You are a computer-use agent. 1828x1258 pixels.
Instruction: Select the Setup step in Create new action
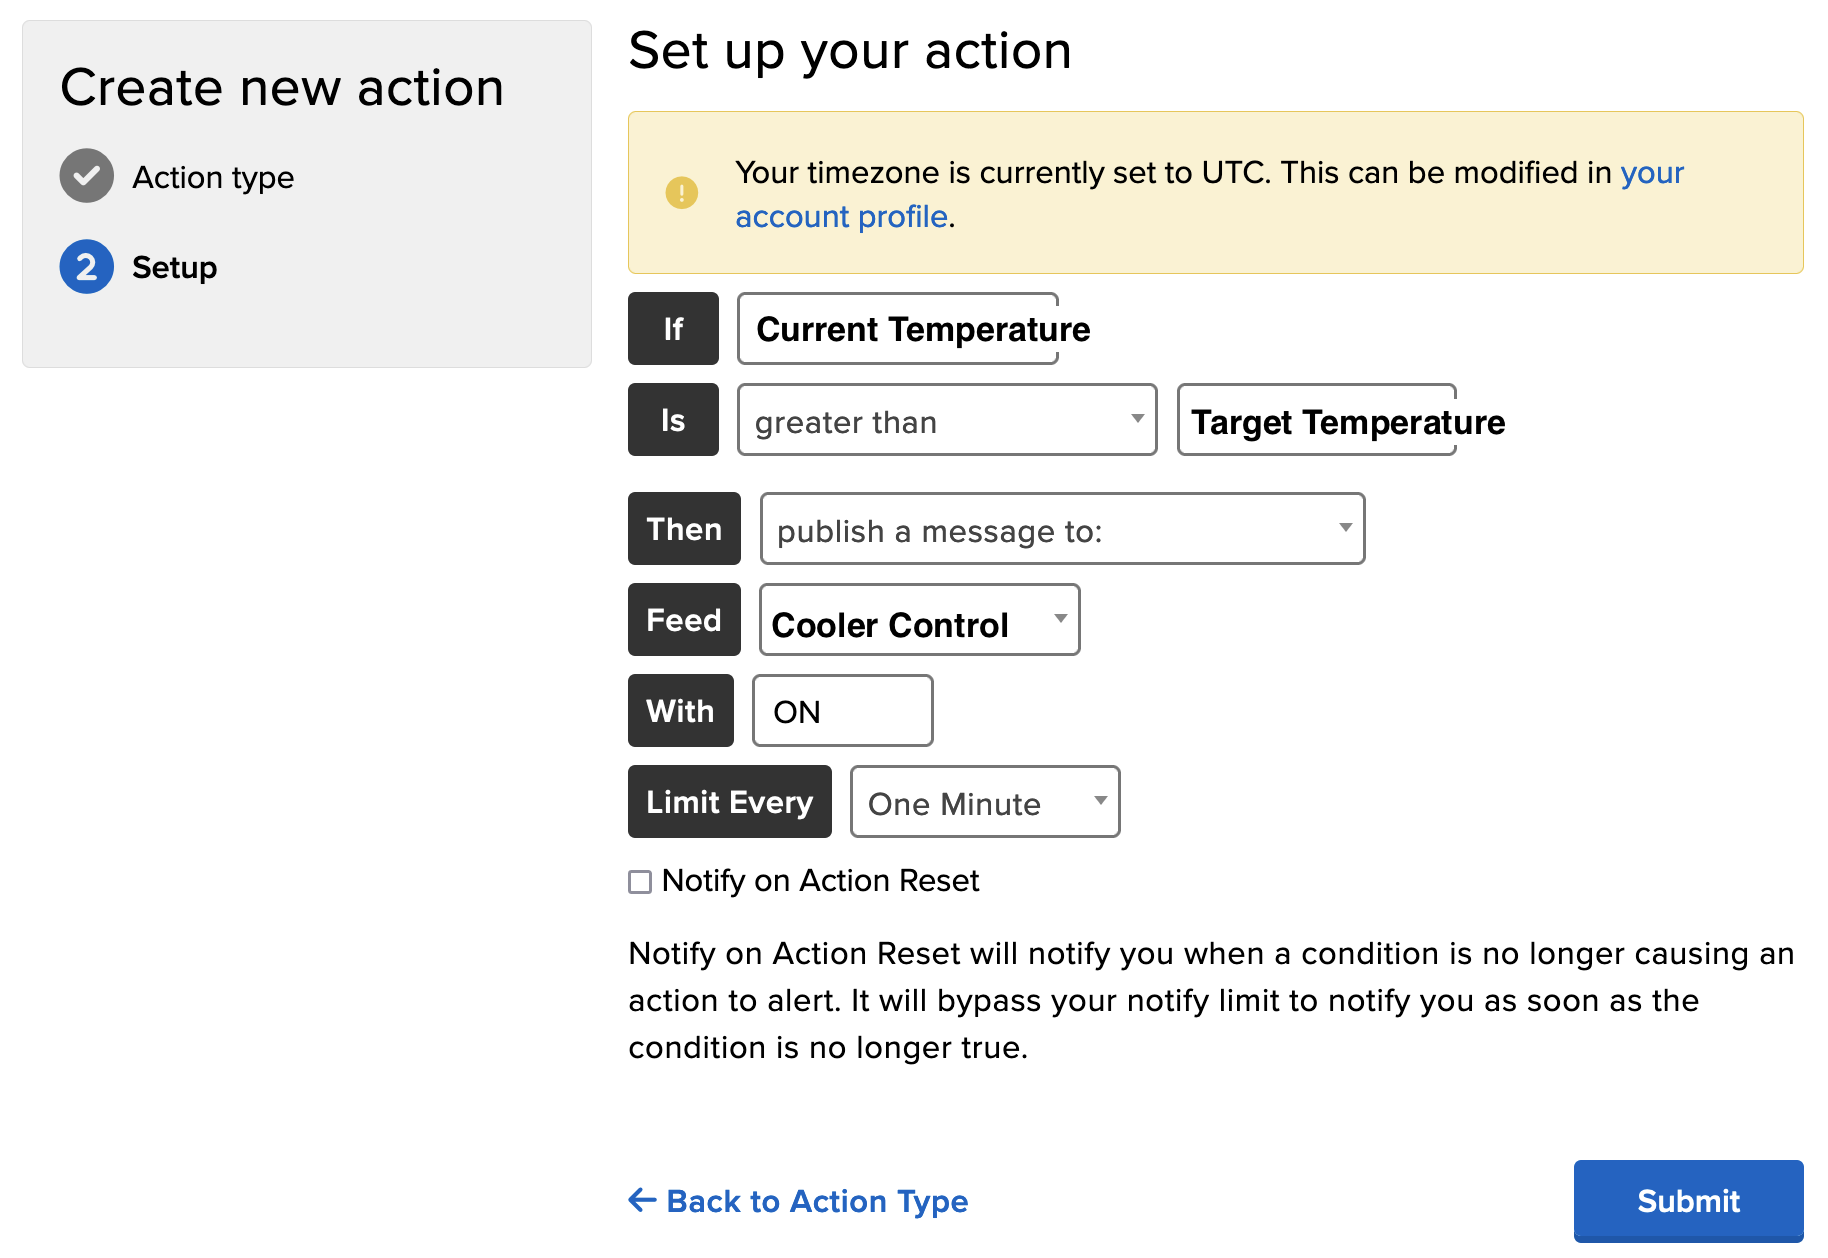pos(174,267)
